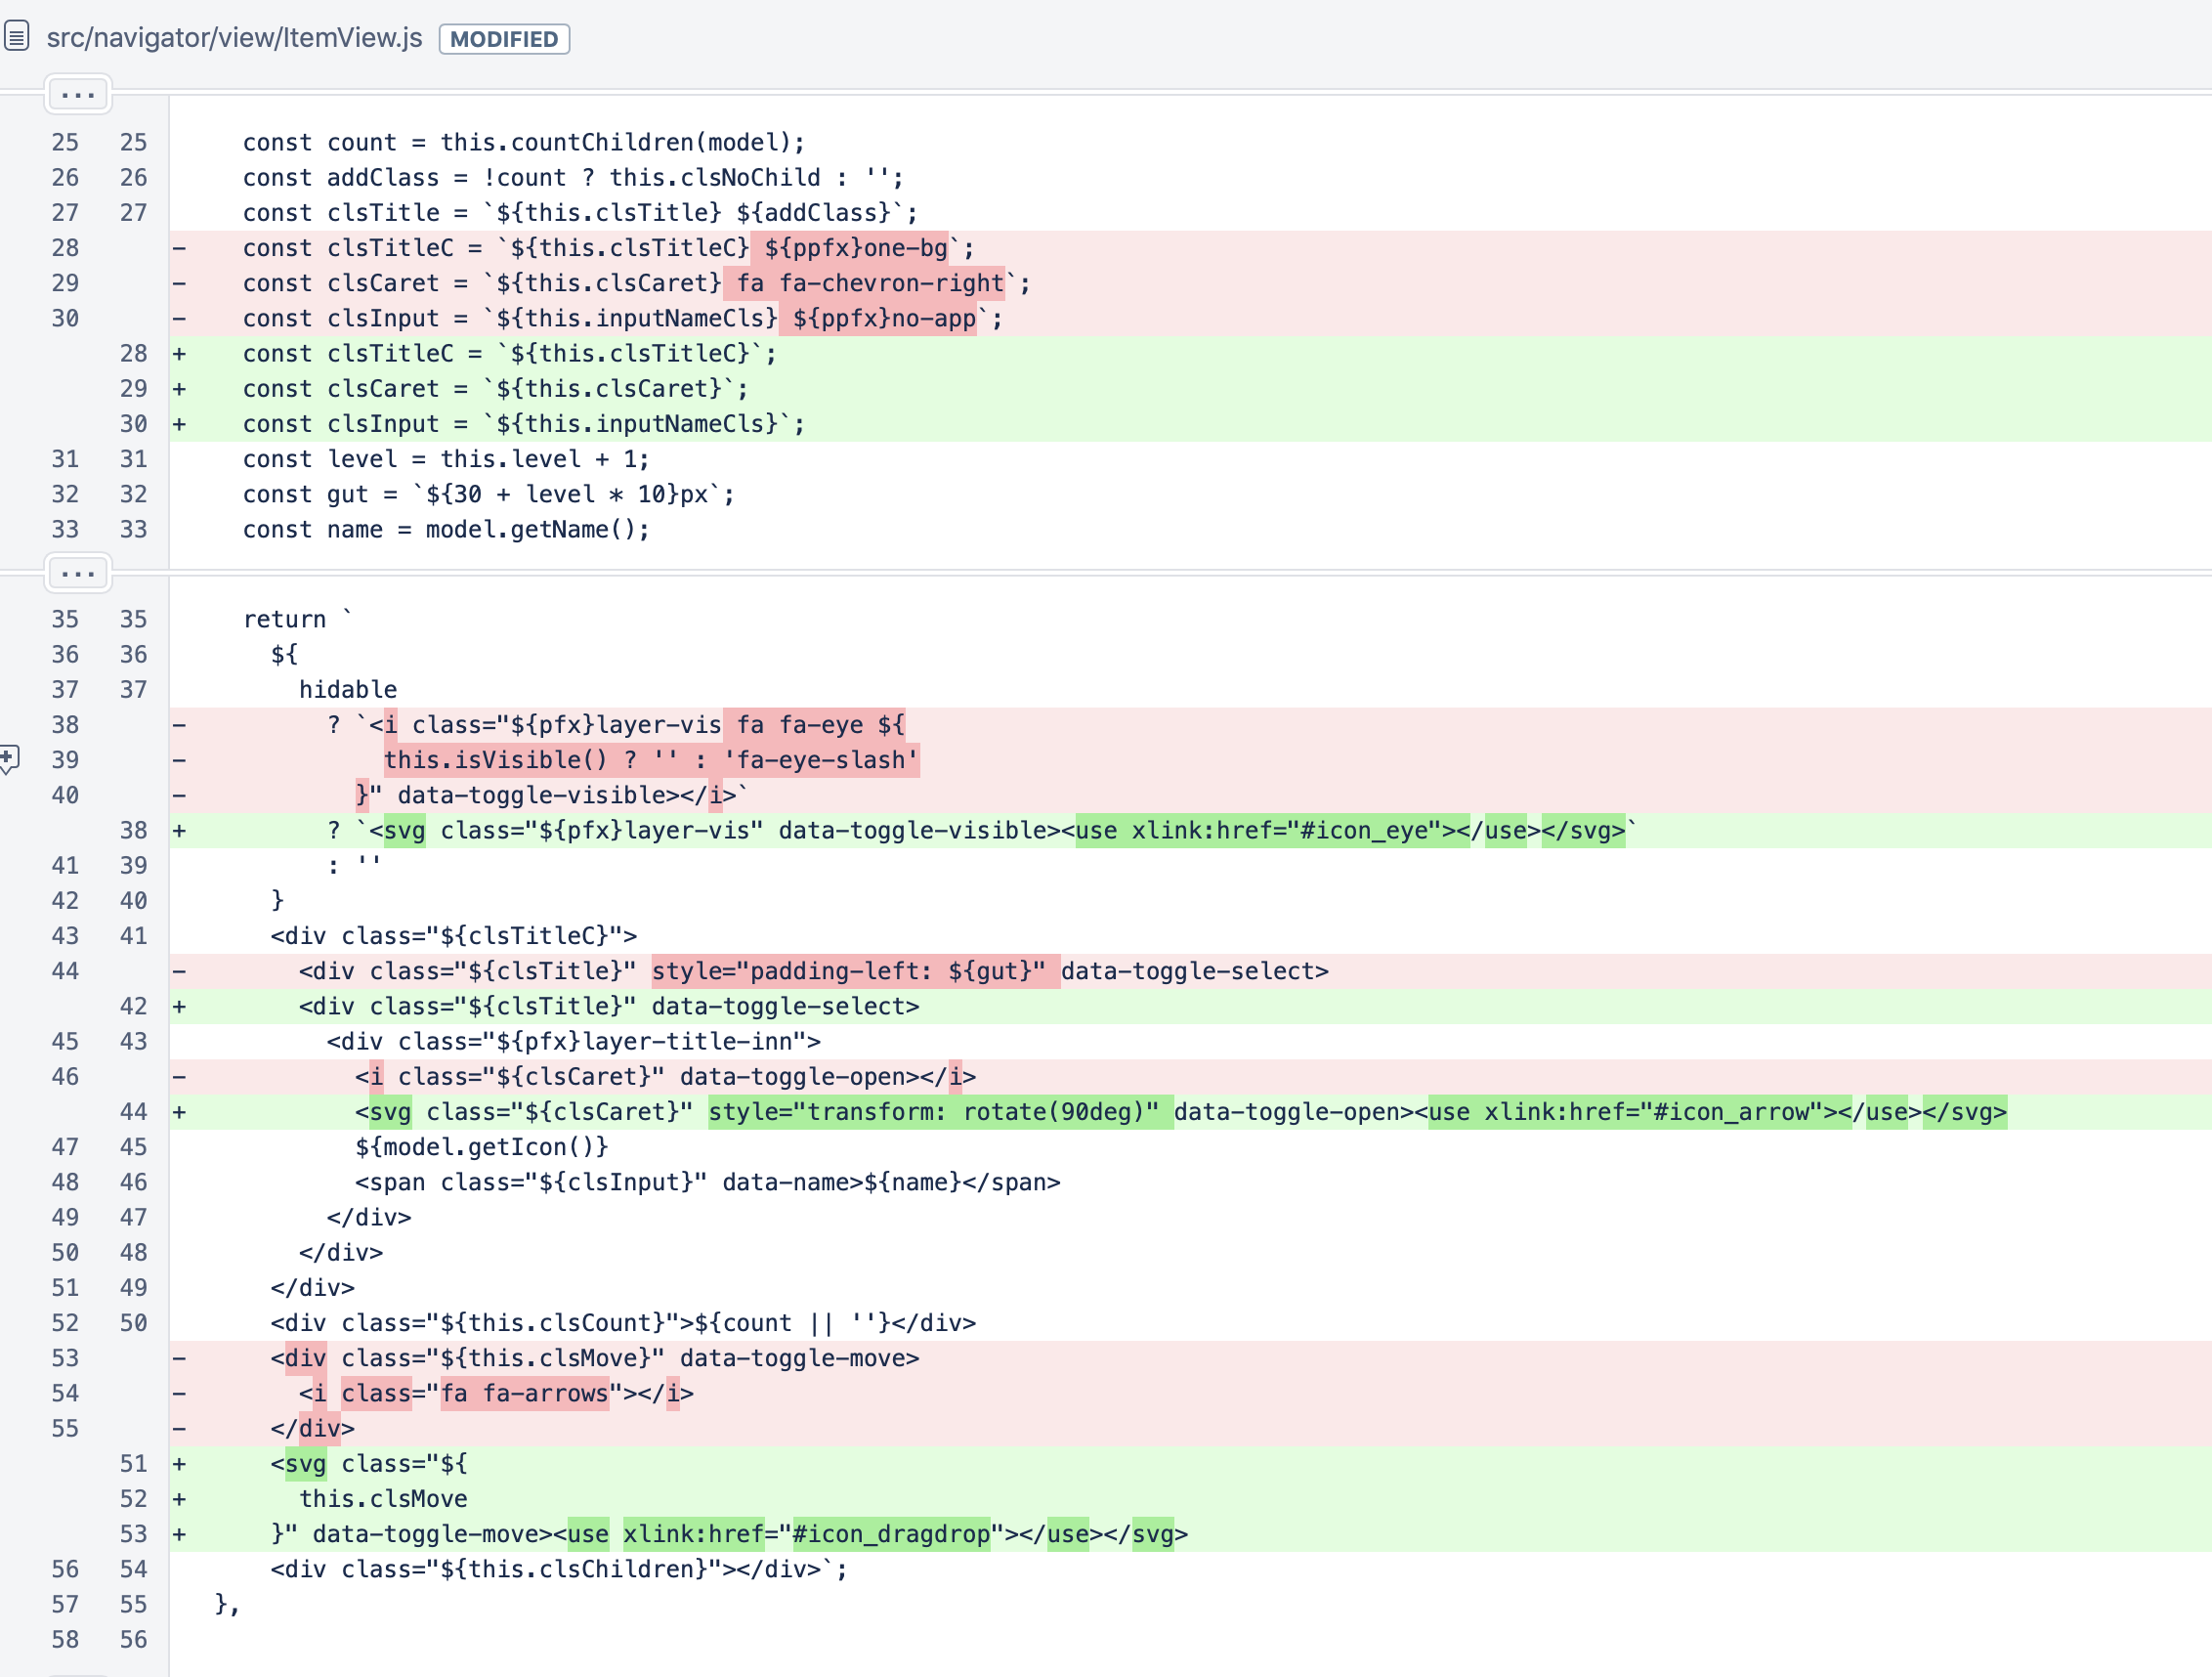The width and height of the screenshot is (2212, 1677).
Task: Select old line number 28
Action: click(64, 247)
